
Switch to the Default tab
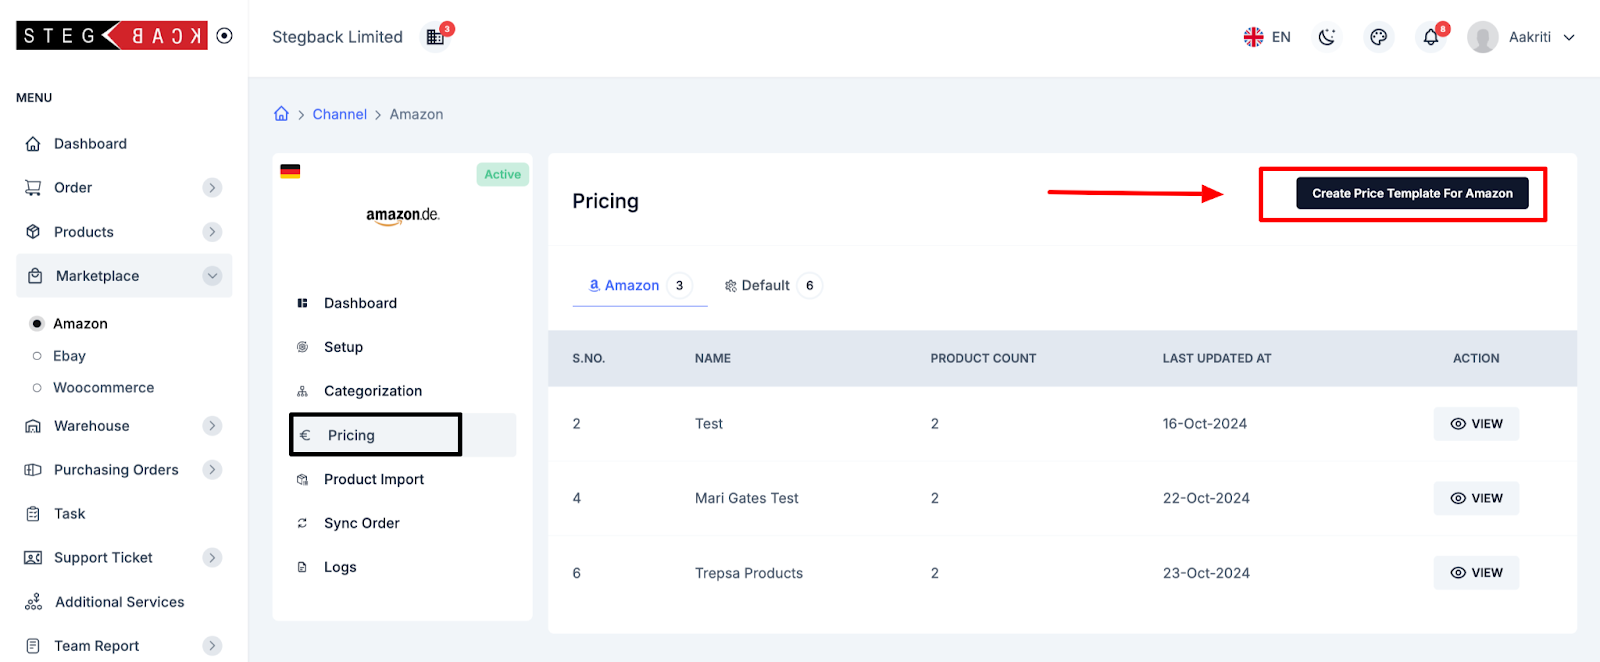772,285
